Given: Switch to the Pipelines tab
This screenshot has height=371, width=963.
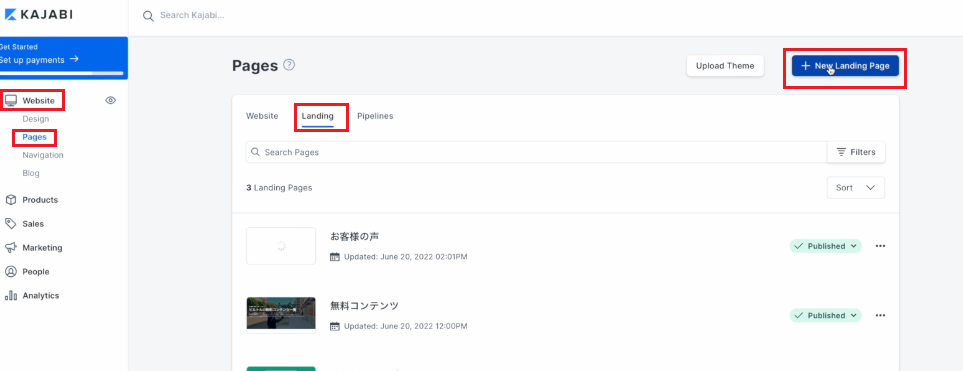Looking at the screenshot, I should point(375,116).
